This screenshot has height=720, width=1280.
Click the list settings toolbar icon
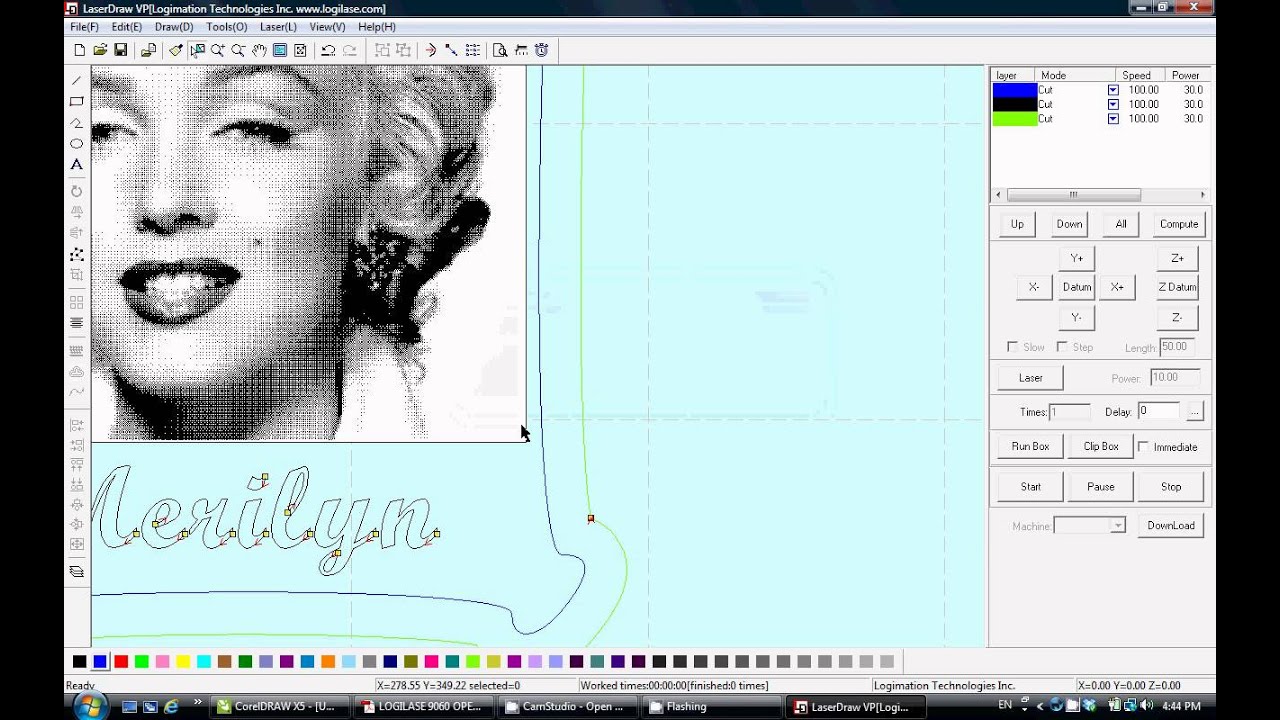pos(472,50)
